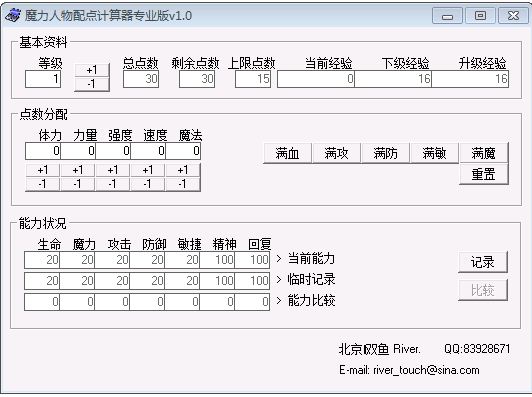Add one point to 魔法
This screenshot has width=532, height=397.
click(183, 170)
